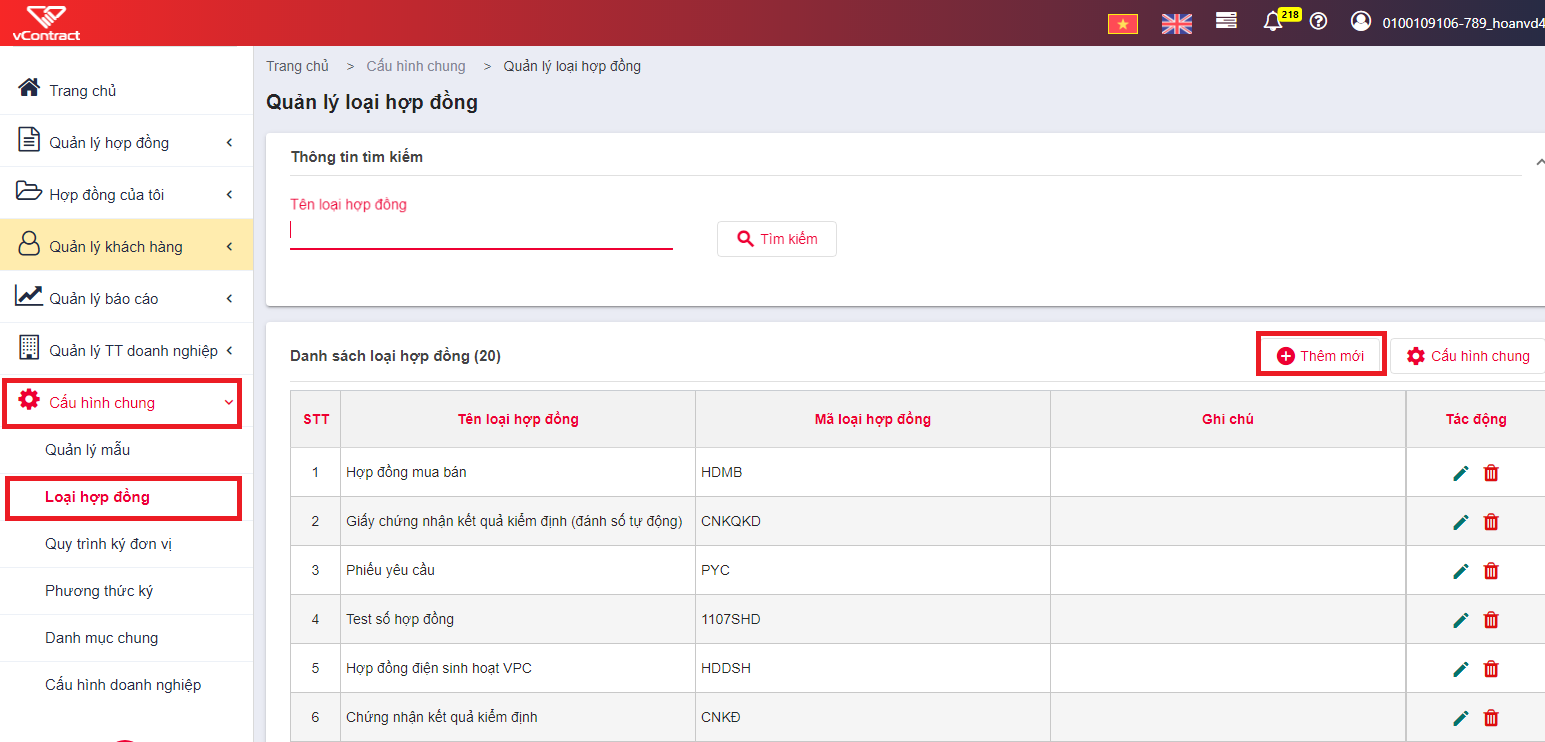
Task: Delete the Phiếu yêu cầu row
Action: pos(1491,571)
